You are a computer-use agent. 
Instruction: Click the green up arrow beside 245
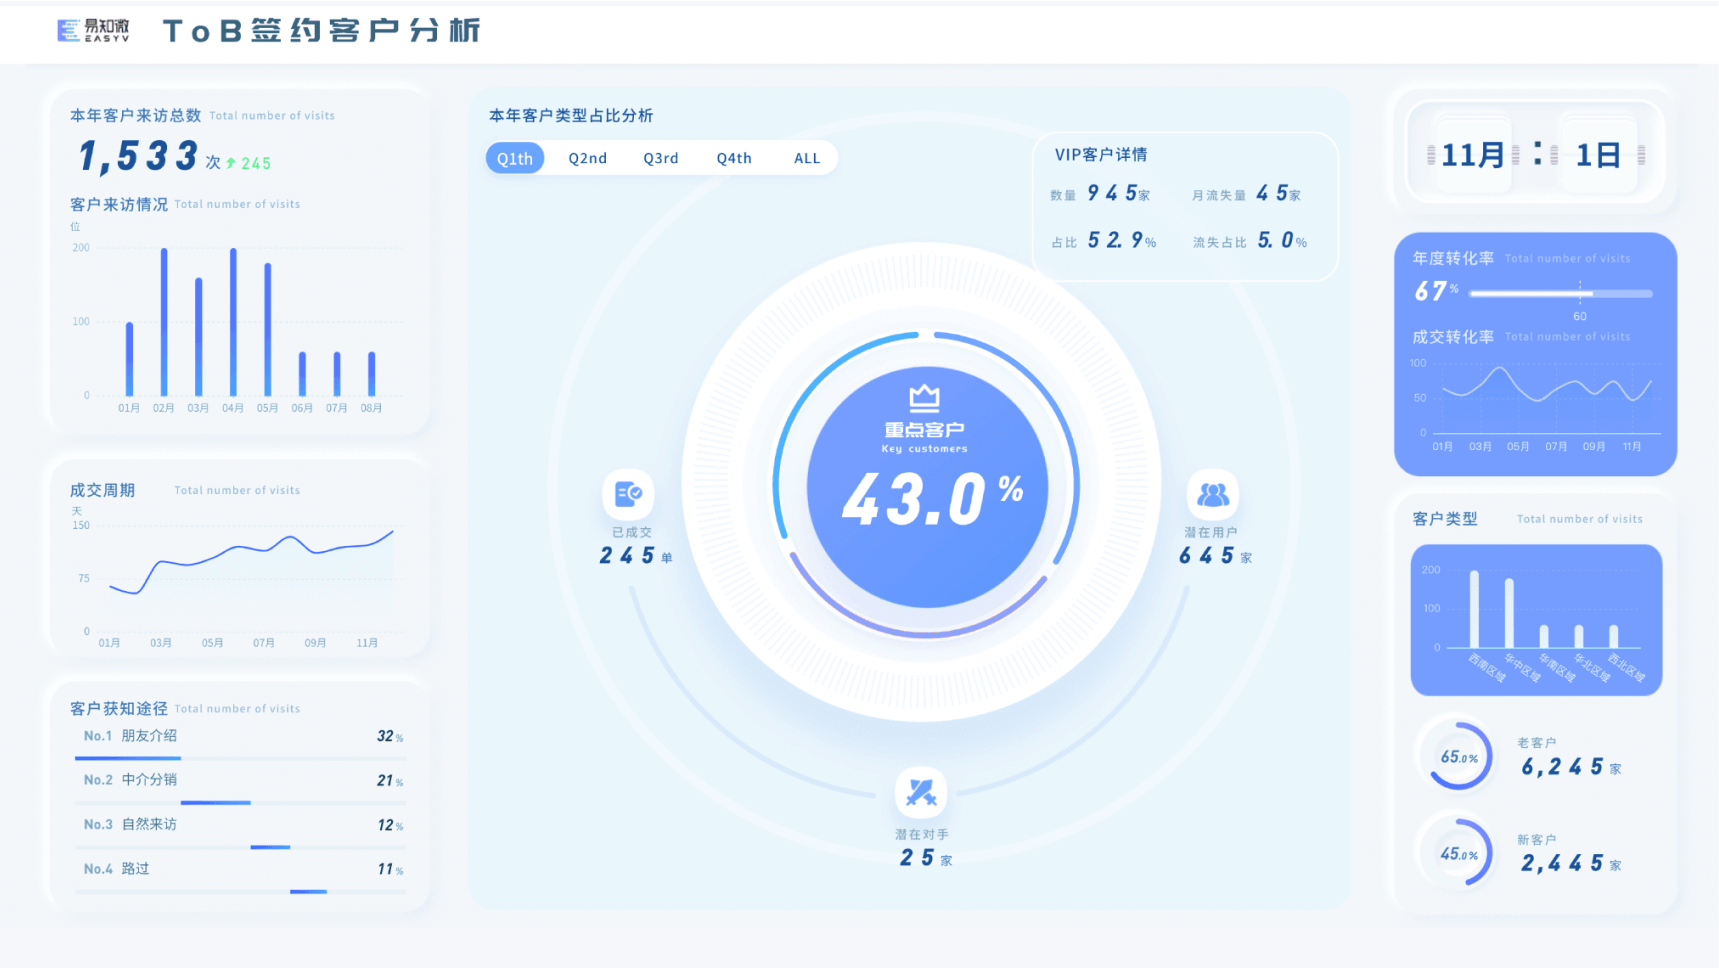tap(231, 163)
